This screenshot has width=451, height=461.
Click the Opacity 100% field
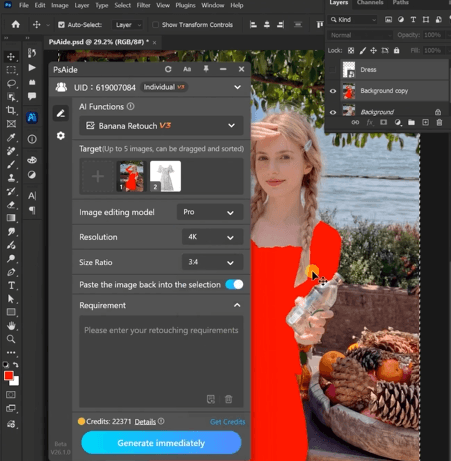(433, 35)
